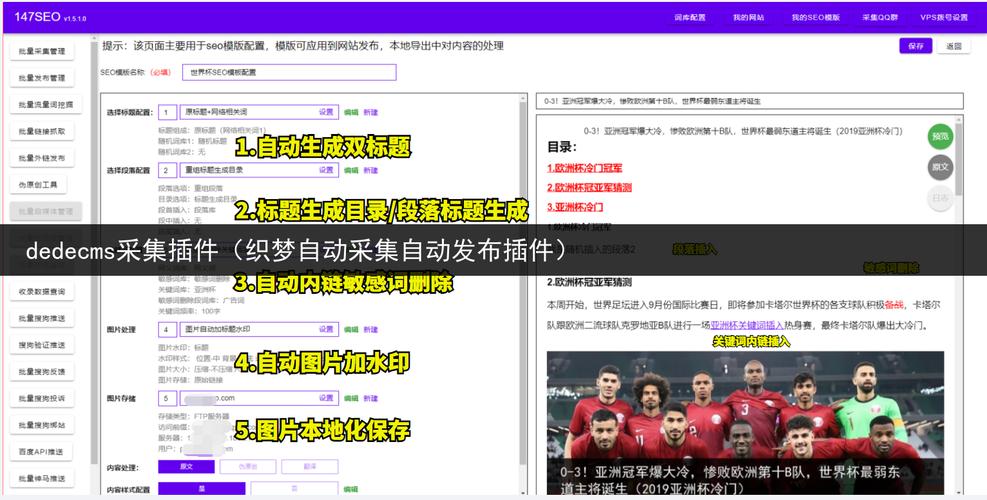Open 我的SEO模版 in the top bar
The width and height of the screenshot is (987, 500).
point(816,18)
